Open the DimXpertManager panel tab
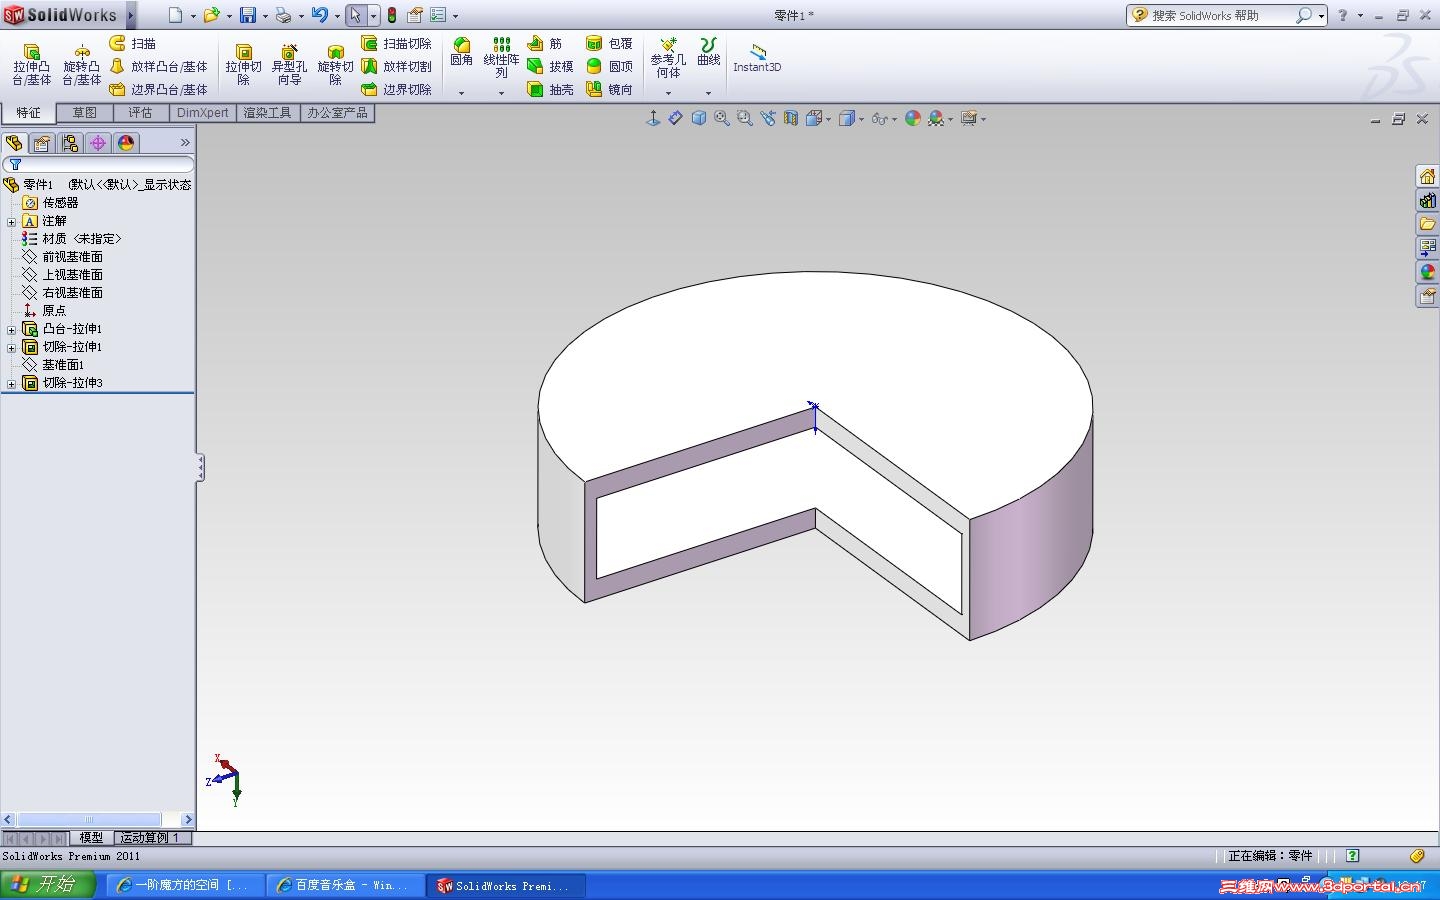The image size is (1440, 900). 98,143
